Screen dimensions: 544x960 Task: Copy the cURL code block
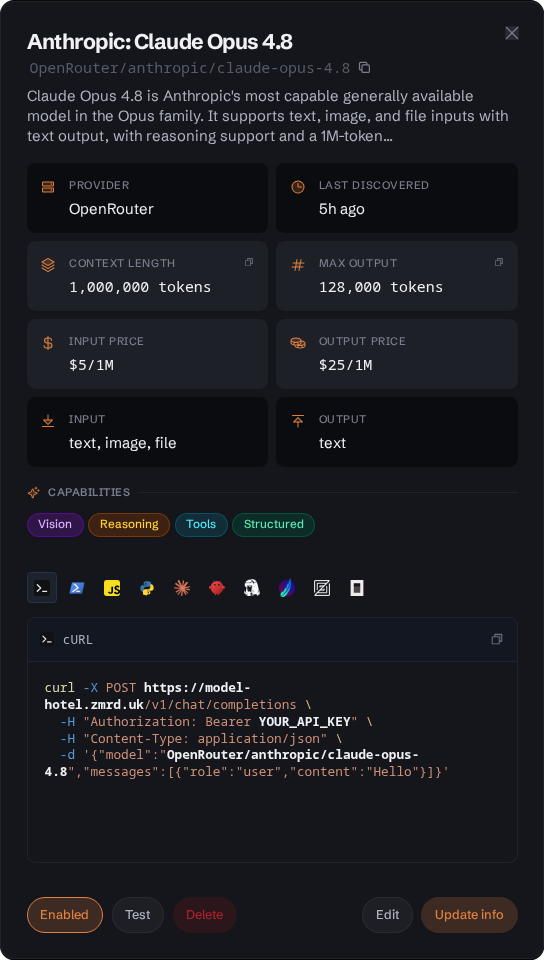(497, 639)
